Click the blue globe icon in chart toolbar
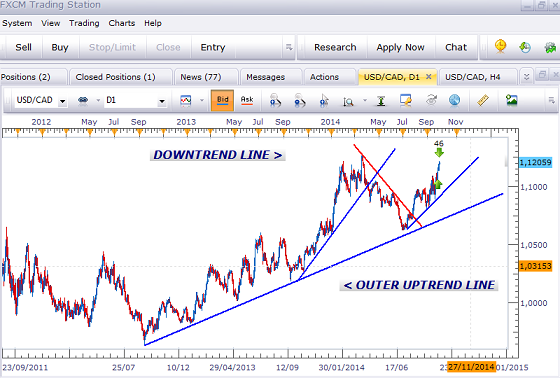 pos(454,100)
